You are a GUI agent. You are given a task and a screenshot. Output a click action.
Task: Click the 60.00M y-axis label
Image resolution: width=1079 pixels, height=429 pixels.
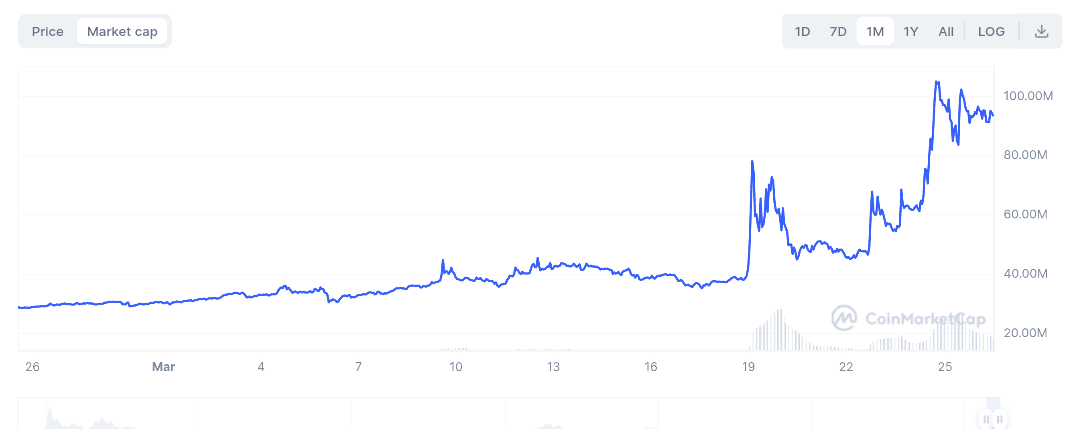pyautogui.click(x=1026, y=214)
